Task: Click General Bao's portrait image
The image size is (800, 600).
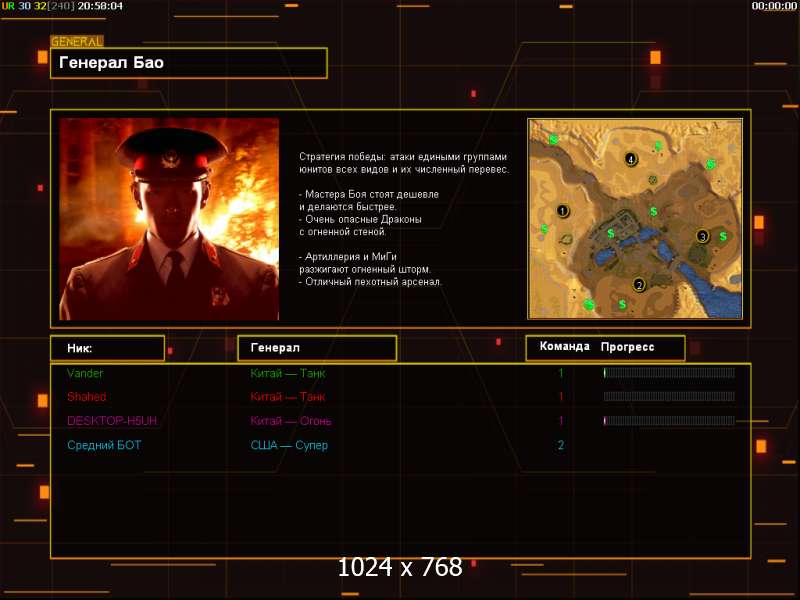Action: [169, 218]
